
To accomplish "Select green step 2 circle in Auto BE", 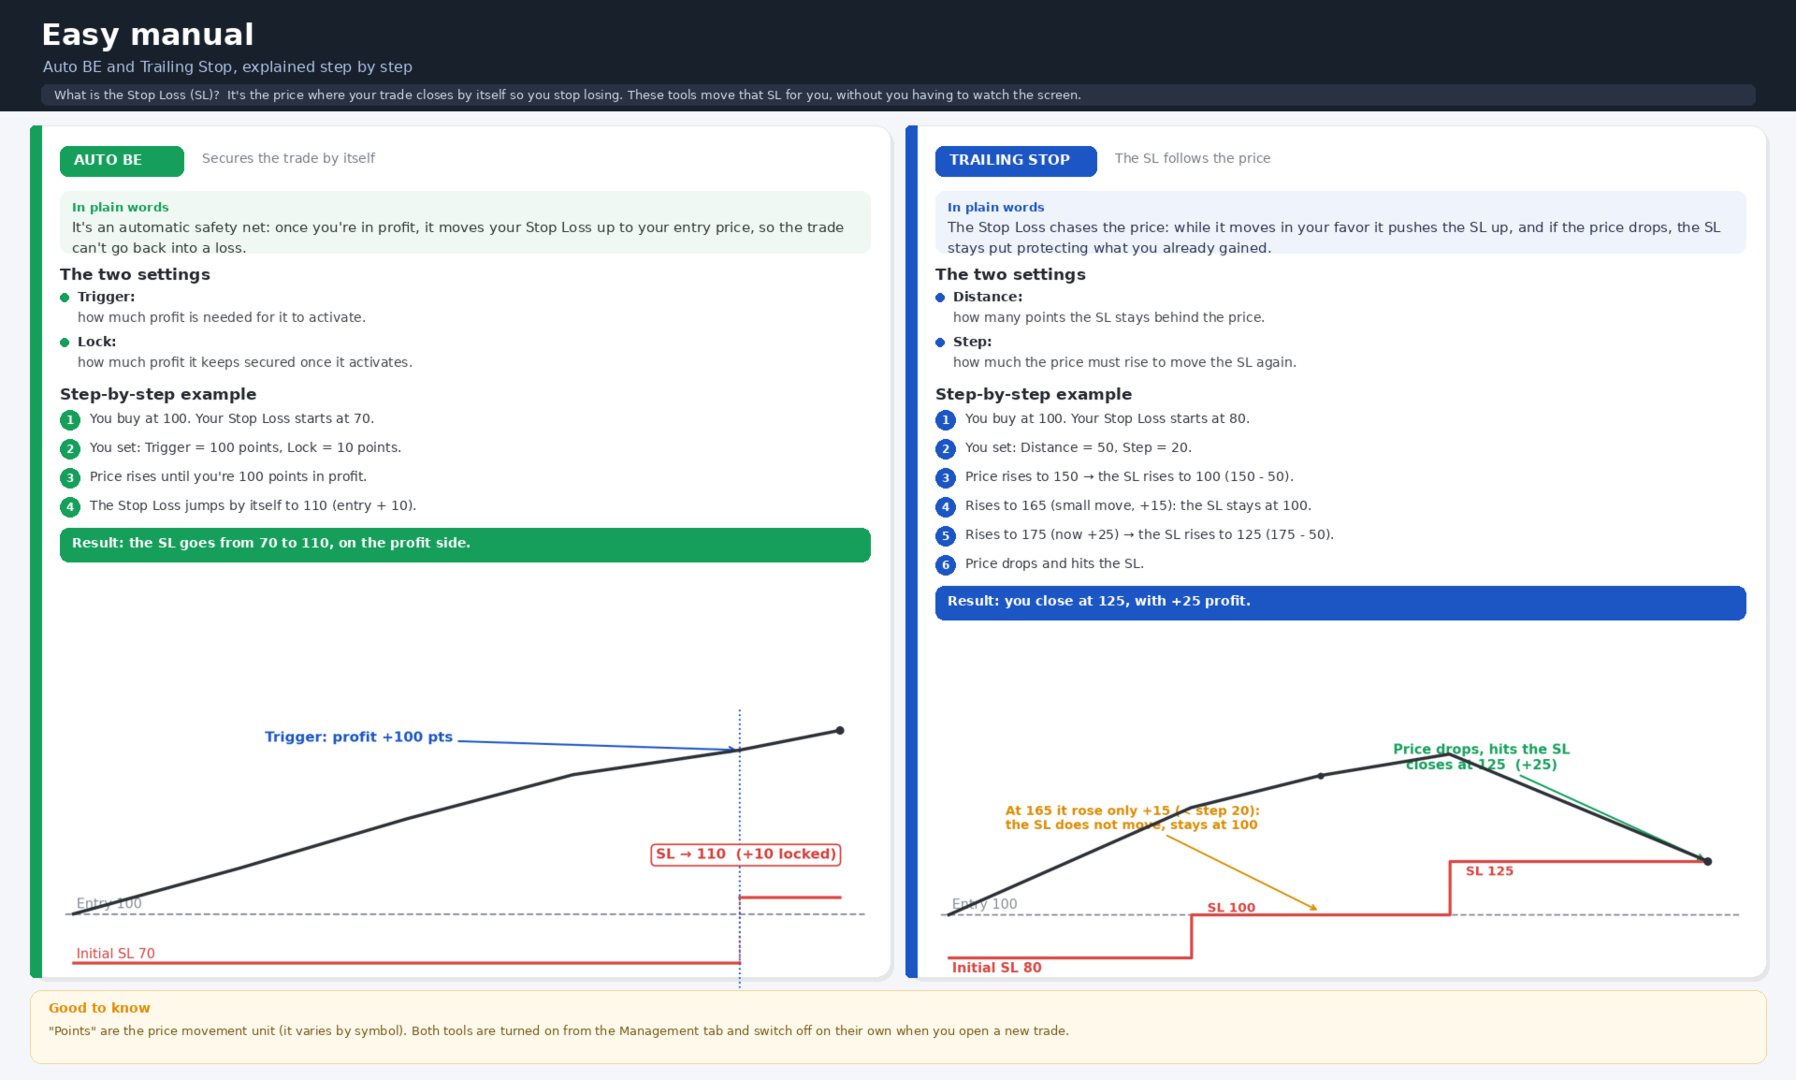I will coord(70,449).
